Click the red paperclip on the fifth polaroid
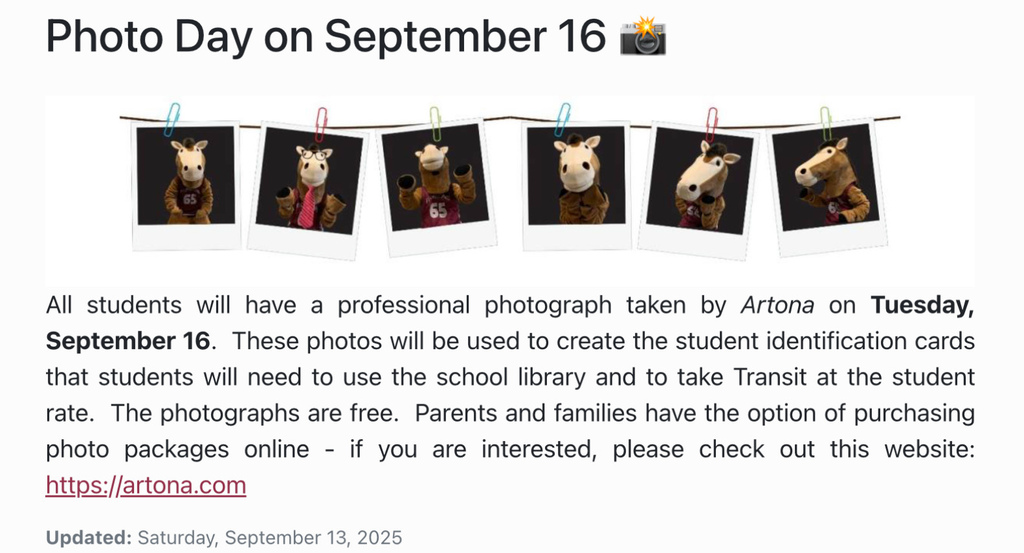 click(x=711, y=123)
